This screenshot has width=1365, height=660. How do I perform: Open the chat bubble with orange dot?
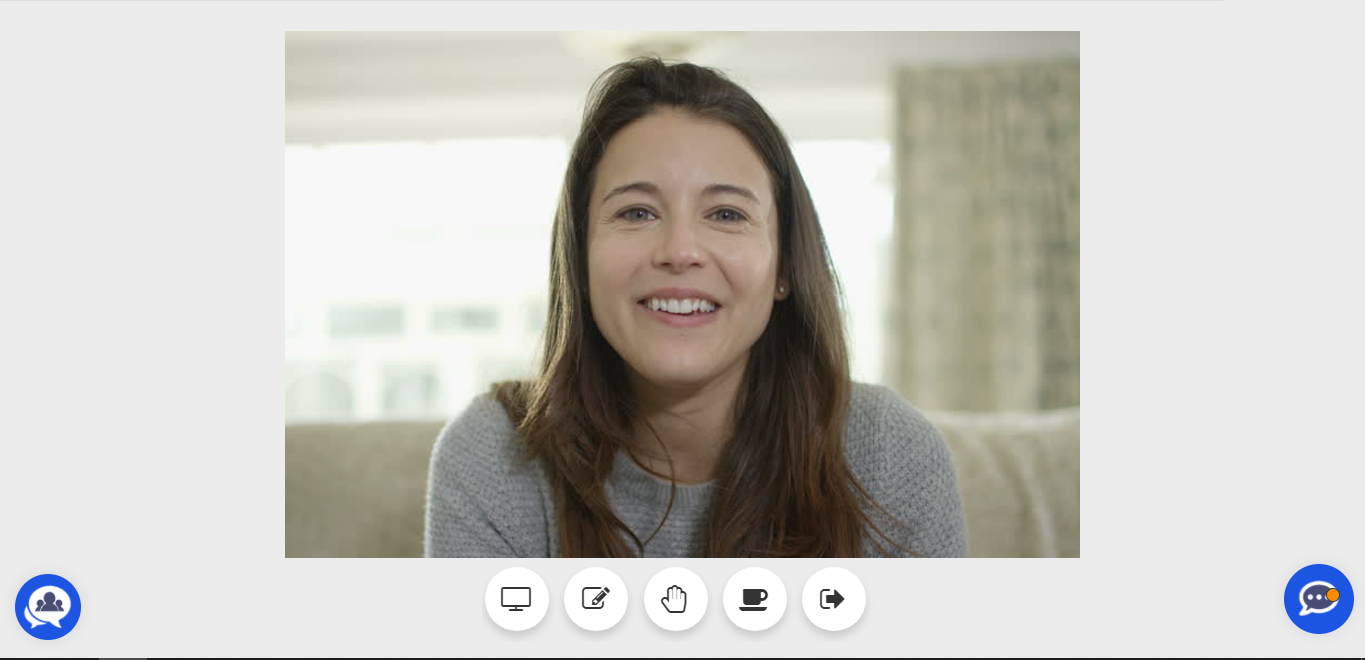pyautogui.click(x=1318, y=599)
